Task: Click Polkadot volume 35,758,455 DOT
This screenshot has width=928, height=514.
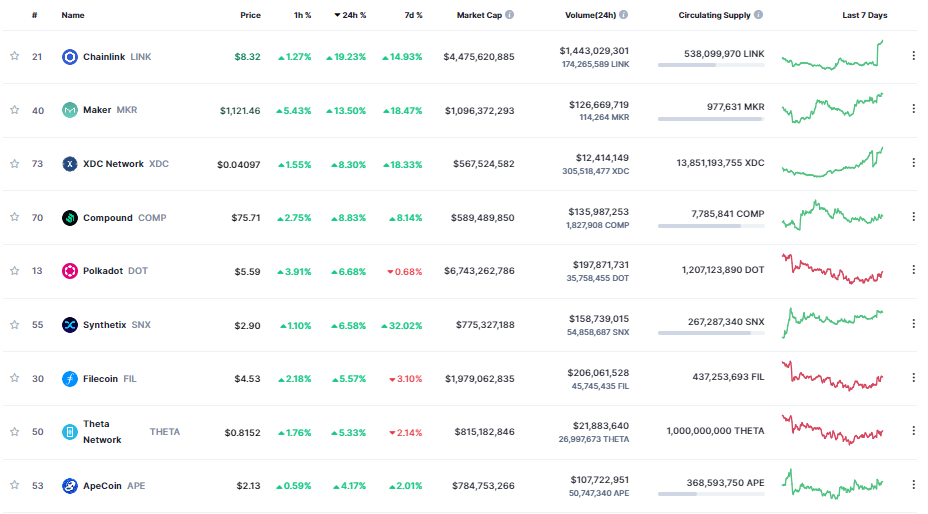Action: [x=597, y=278]
